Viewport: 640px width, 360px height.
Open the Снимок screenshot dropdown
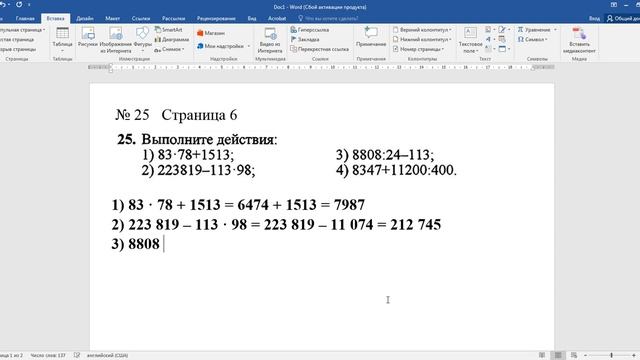pyautogui.click(x=169, y=49)
